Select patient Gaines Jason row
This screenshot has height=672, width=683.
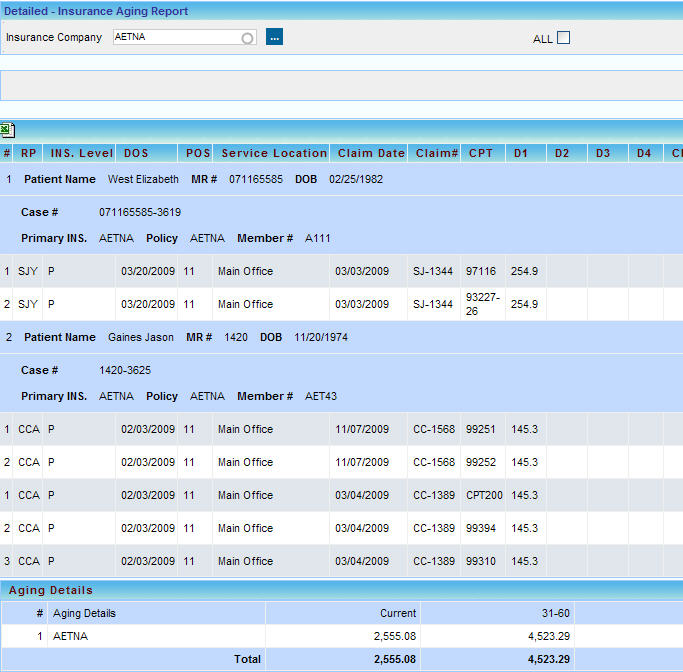140,337
